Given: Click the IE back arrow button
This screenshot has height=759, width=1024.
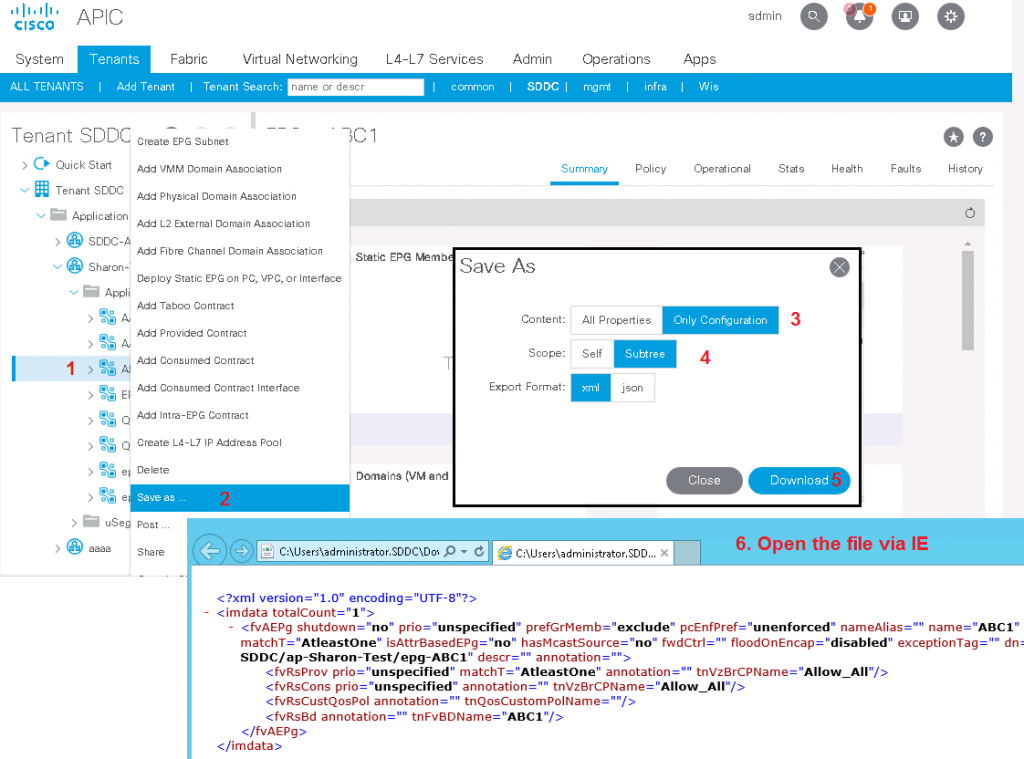Looking at the screenshot, I should tap(210, 551).
